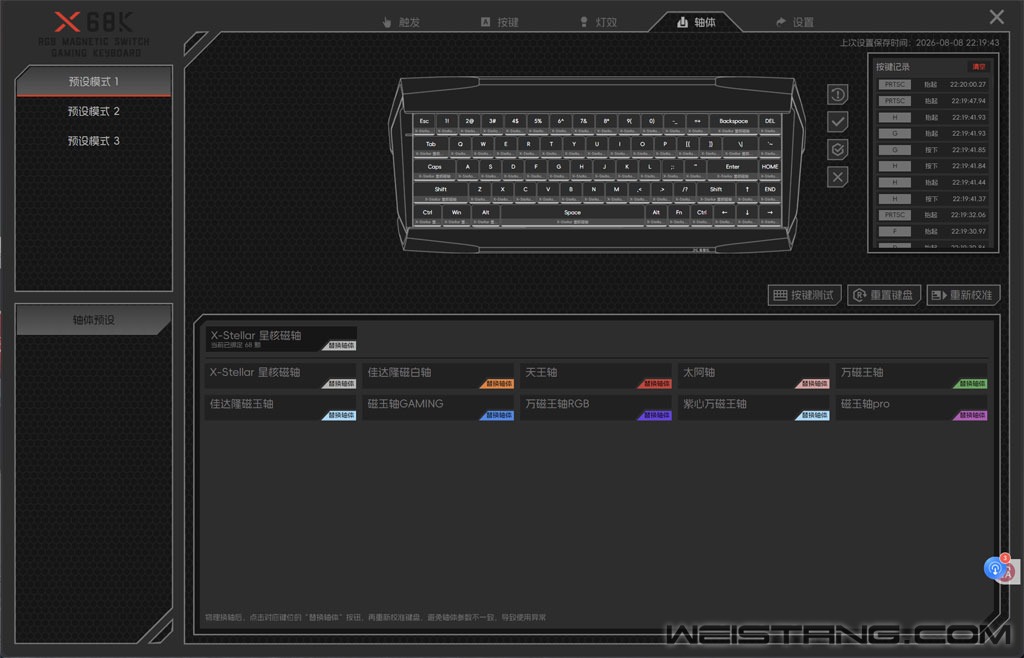Screen dimensions: 1024x658
Task: Click the Caps key on keyboard diagram
Action: 434,169
